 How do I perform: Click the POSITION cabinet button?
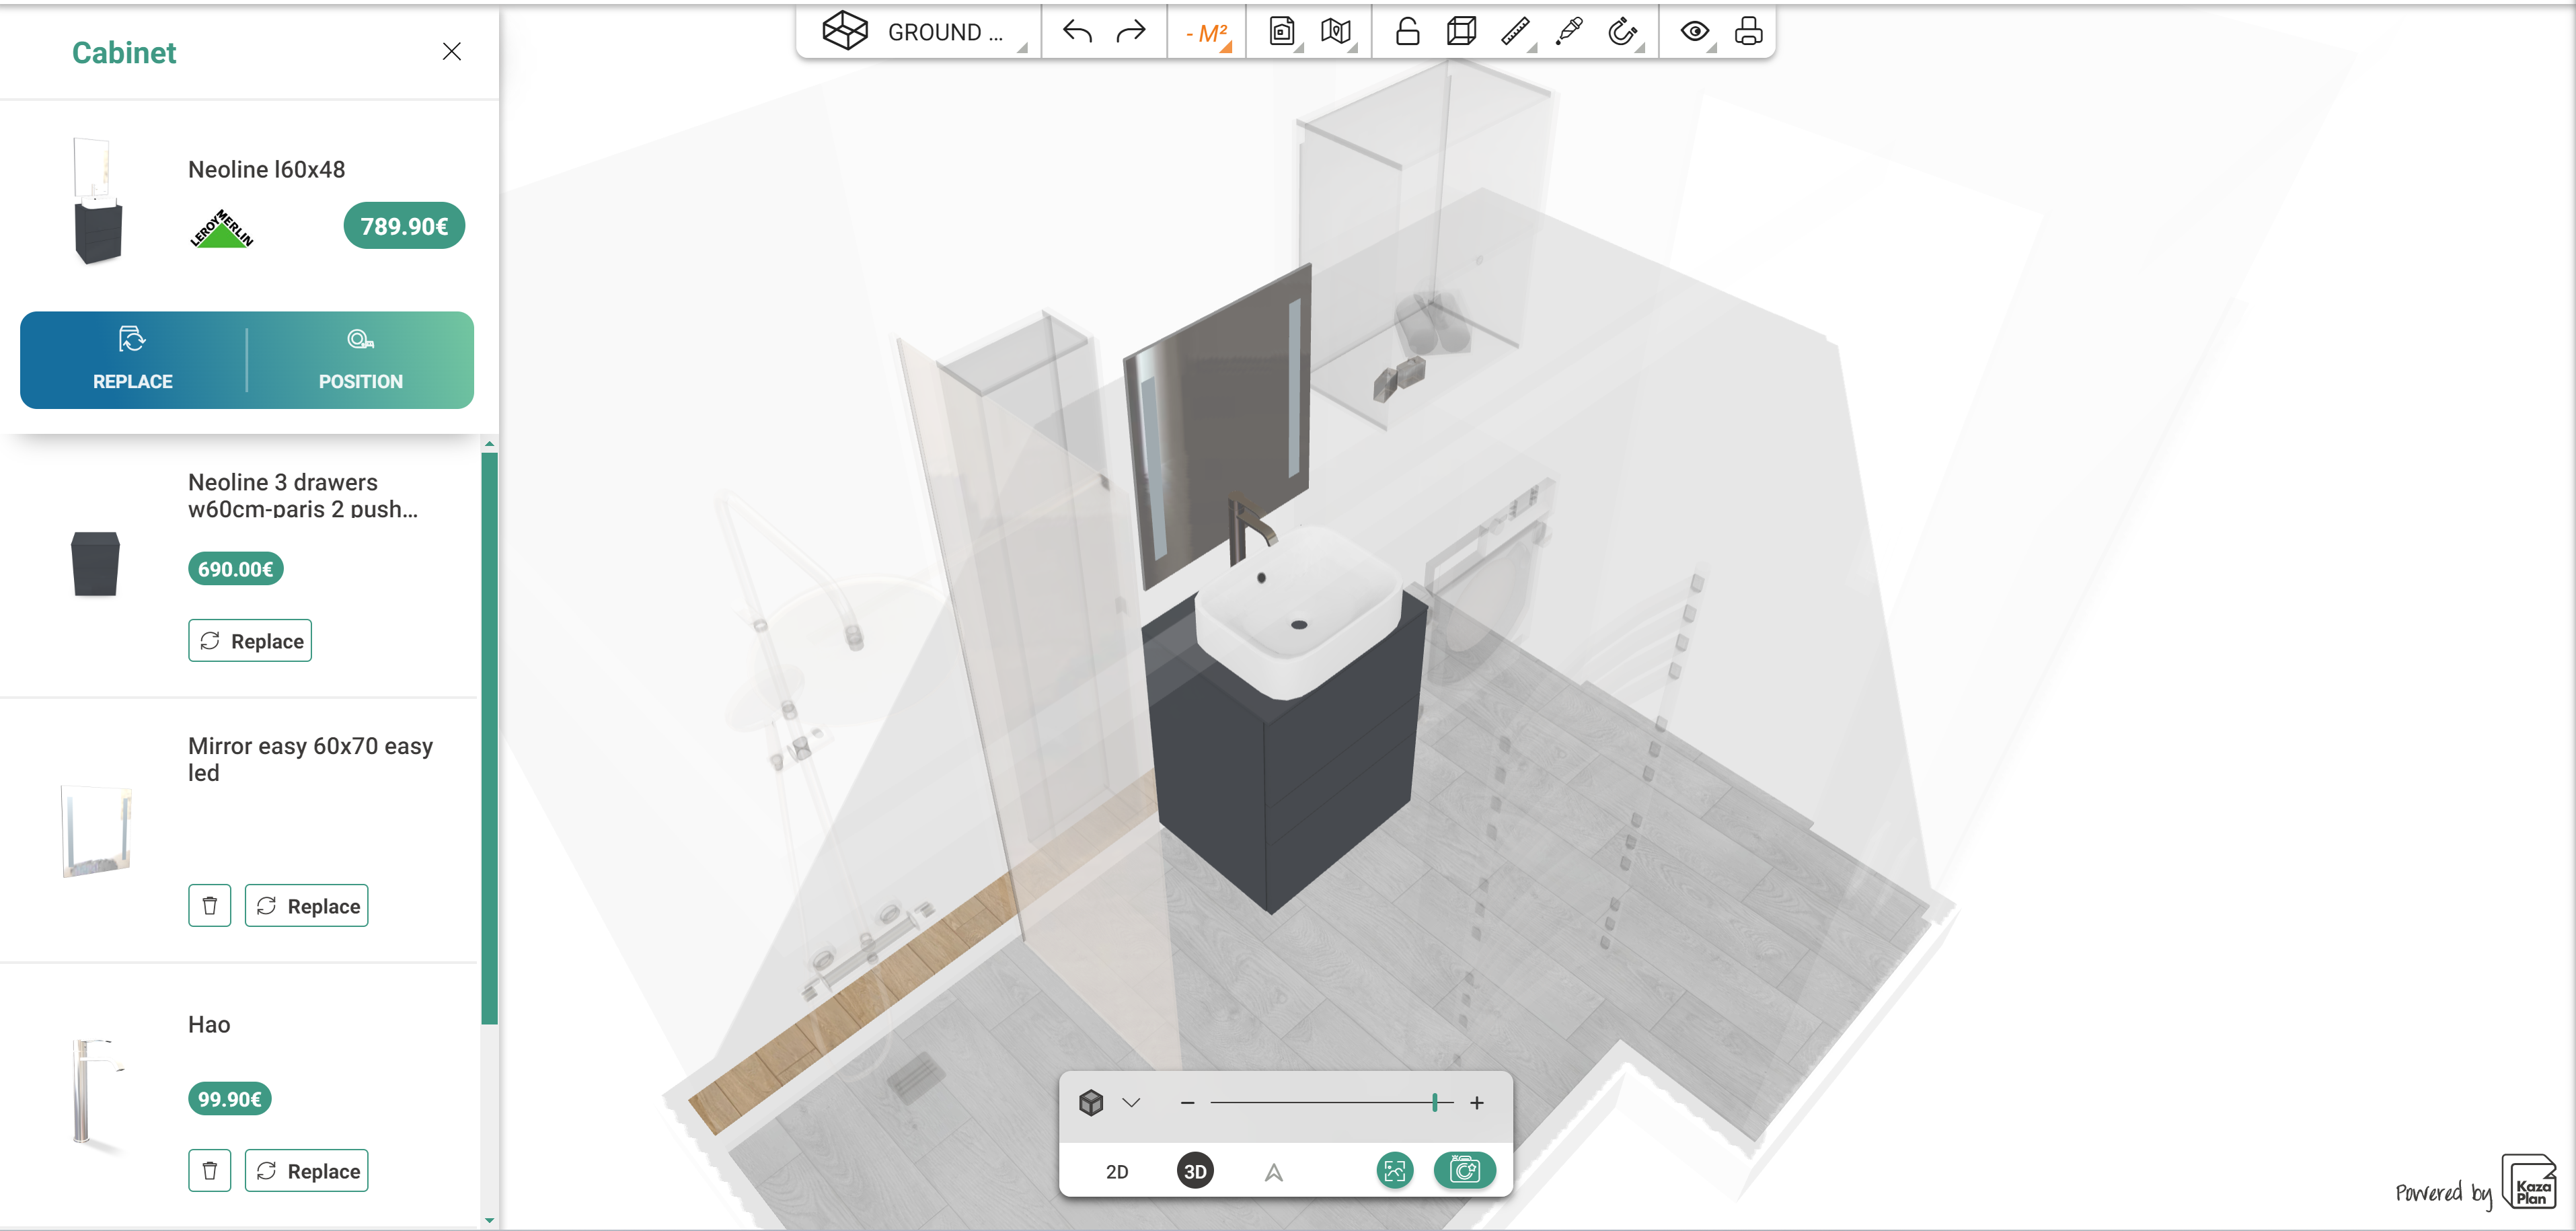pyautogui.click(x=361, y=359)
